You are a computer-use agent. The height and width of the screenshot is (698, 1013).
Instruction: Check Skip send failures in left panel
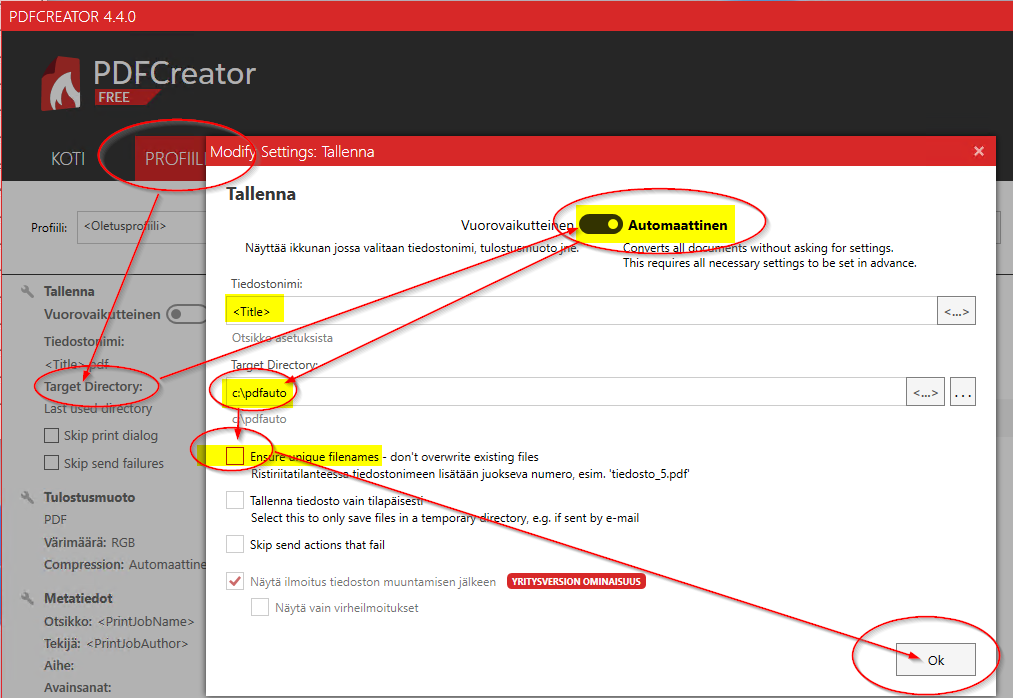tap(52, 463)
